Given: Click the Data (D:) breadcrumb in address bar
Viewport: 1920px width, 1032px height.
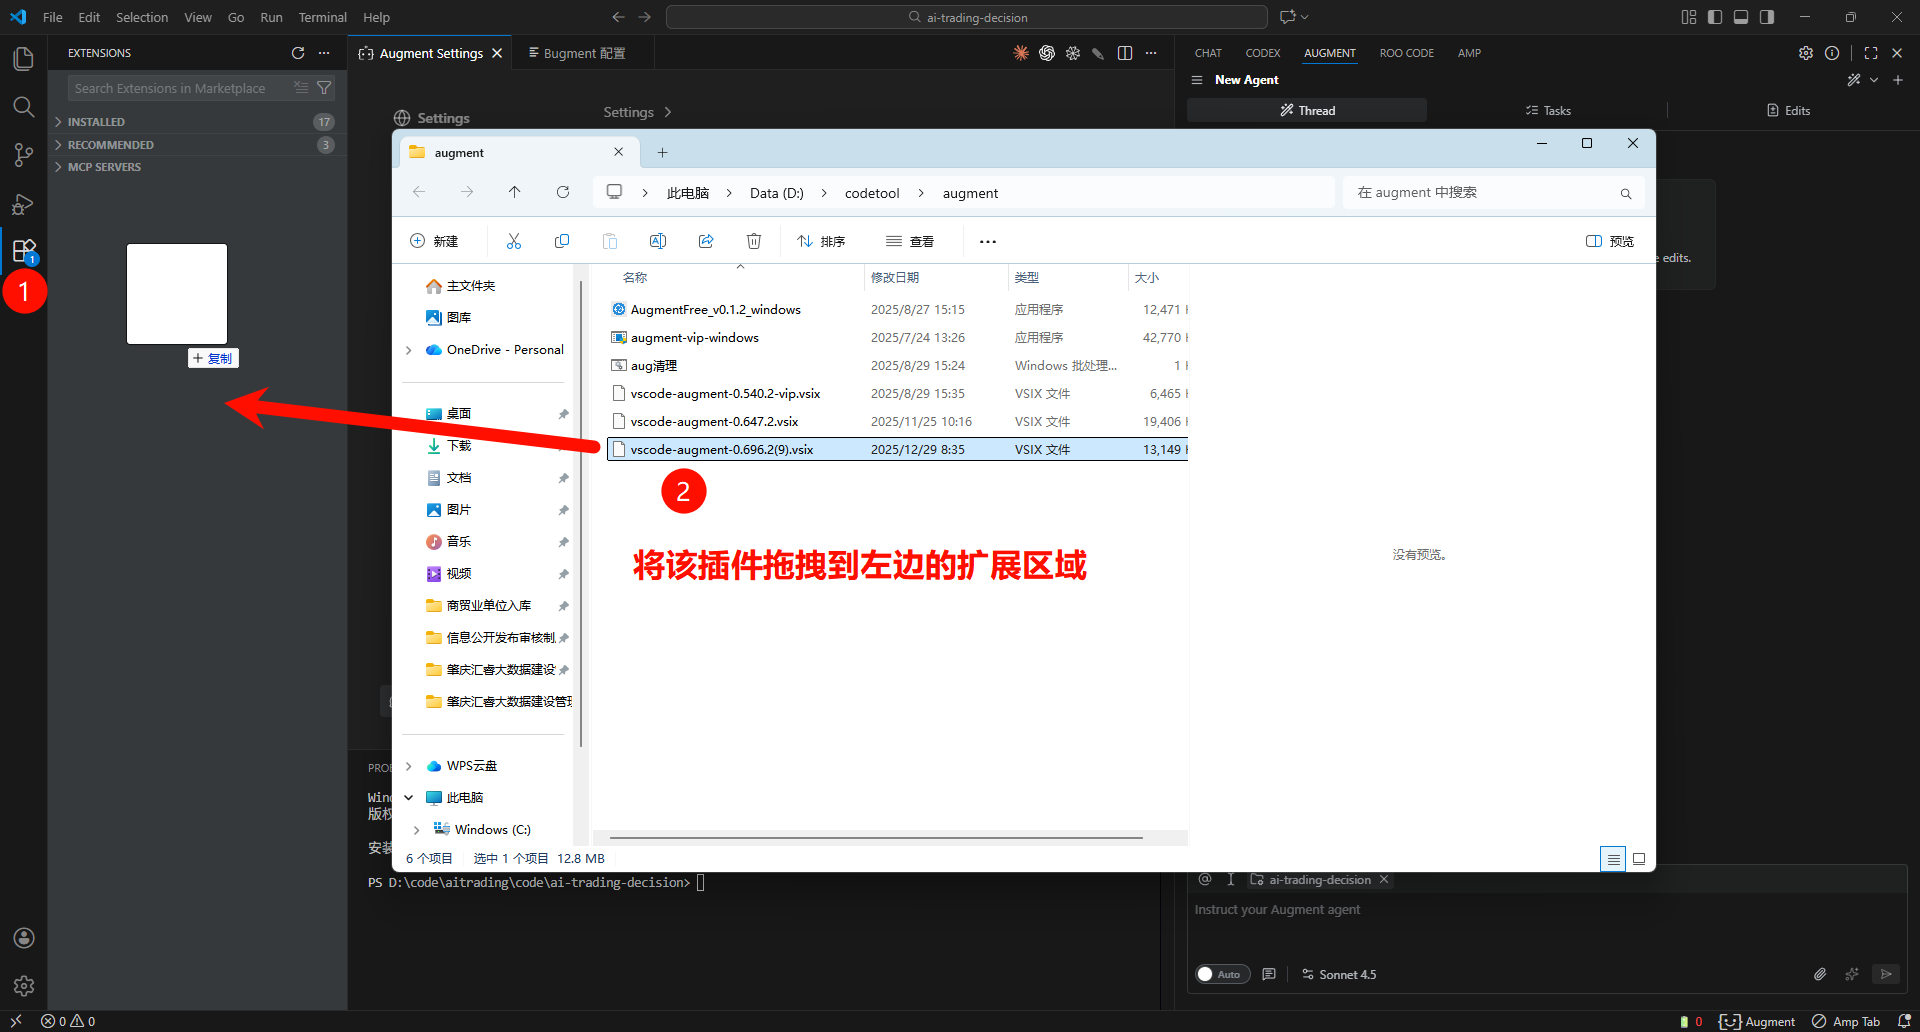Looking at the screenshot, I should tap(777, 193).
